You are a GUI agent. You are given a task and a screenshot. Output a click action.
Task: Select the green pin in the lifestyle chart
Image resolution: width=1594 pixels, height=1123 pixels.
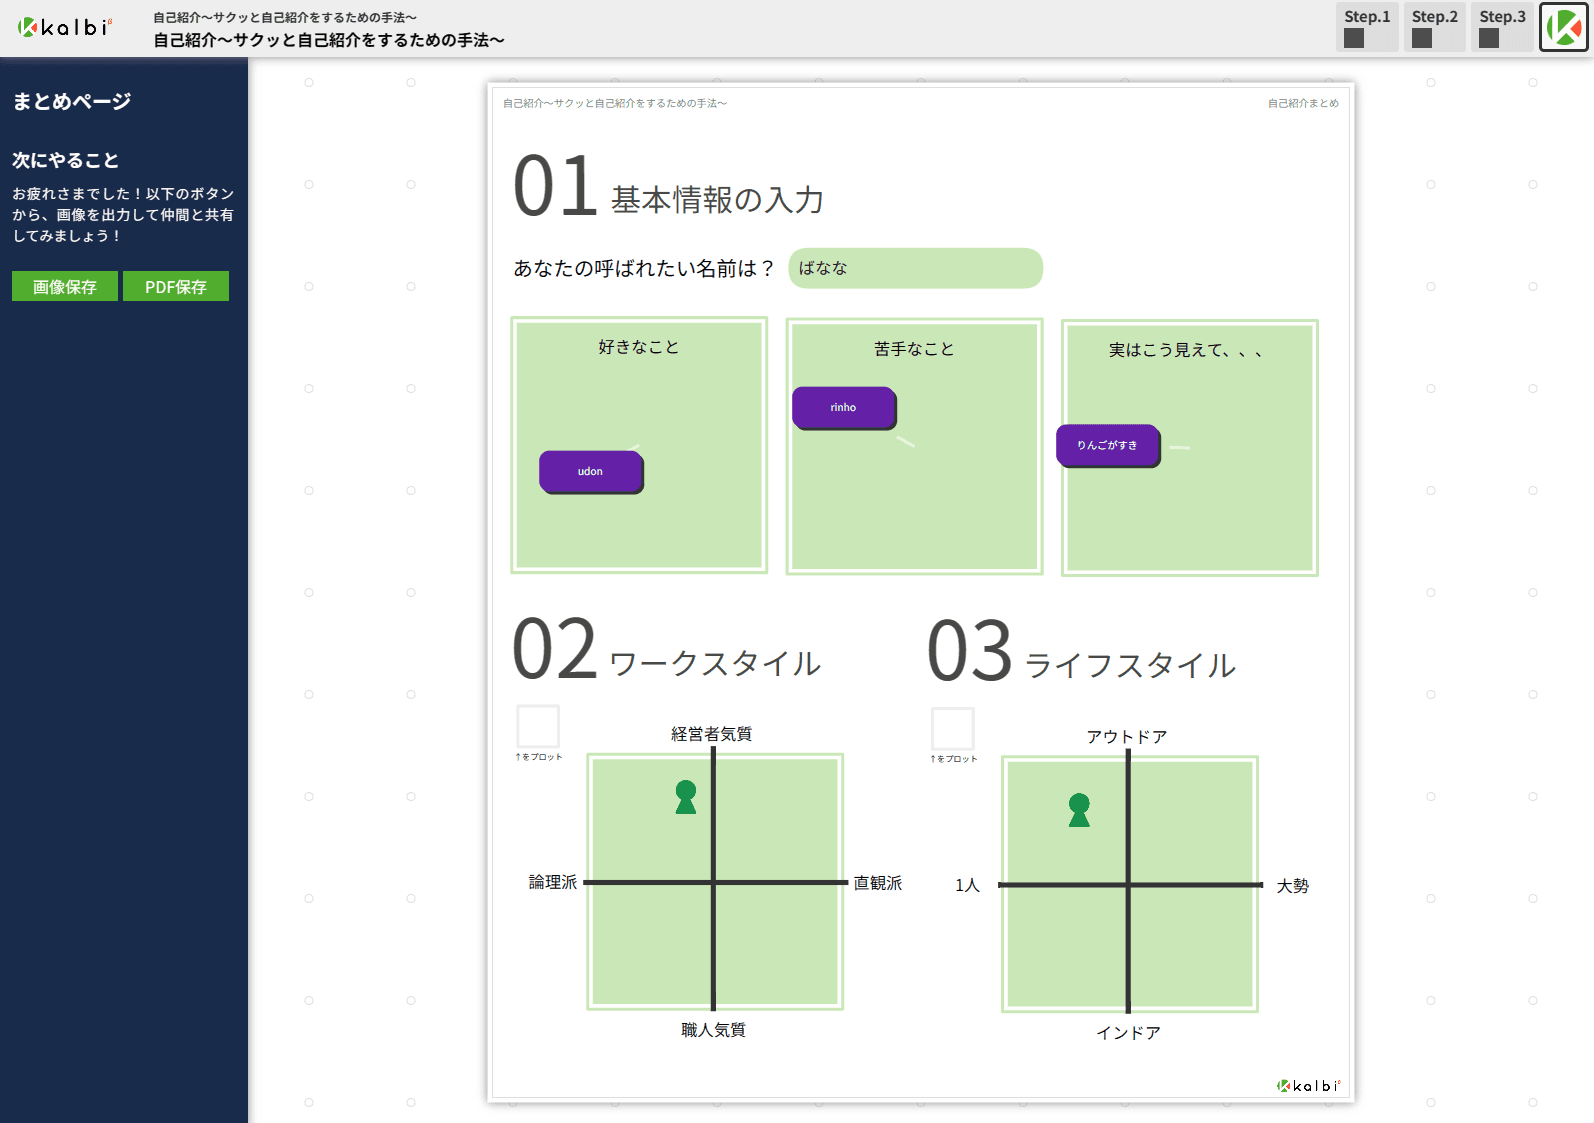click(x=1079, y=810)
